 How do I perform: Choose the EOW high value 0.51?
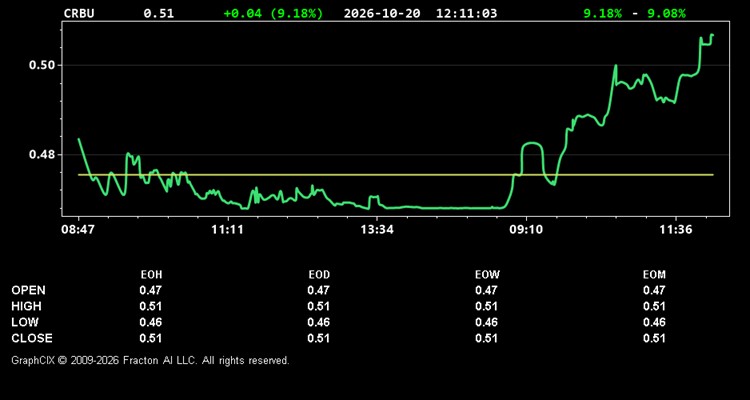tap(486, 306)
